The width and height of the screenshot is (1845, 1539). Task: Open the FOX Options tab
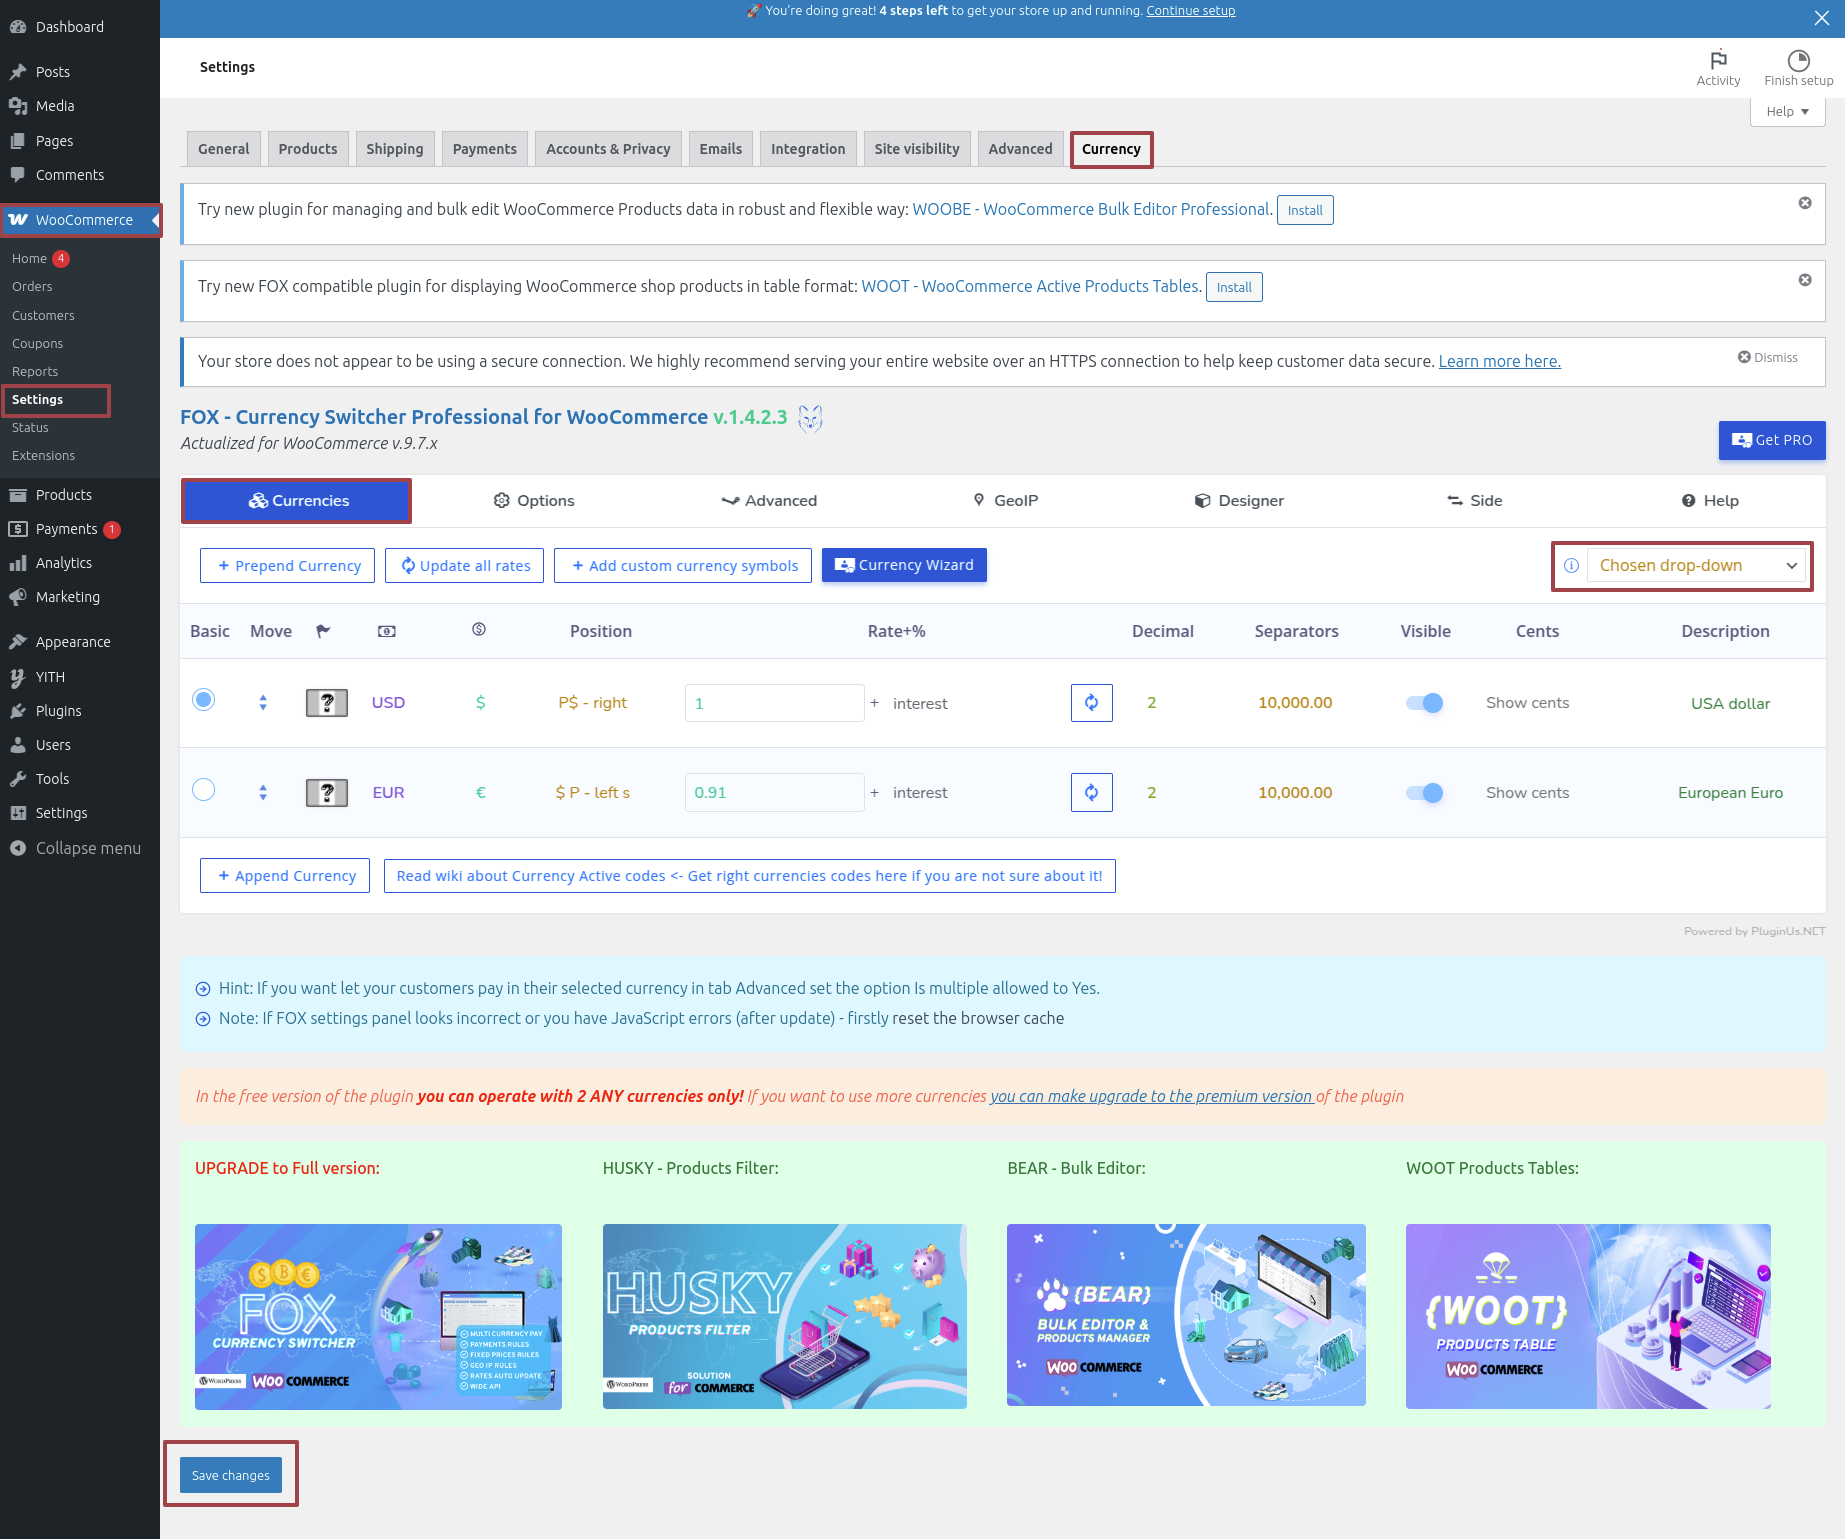(534, 501)
